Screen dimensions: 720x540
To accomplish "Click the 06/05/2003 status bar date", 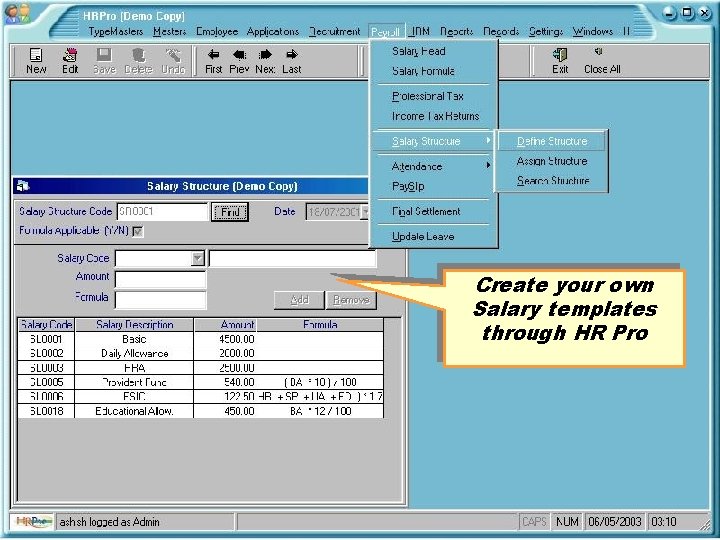I will tap(614, 522).
